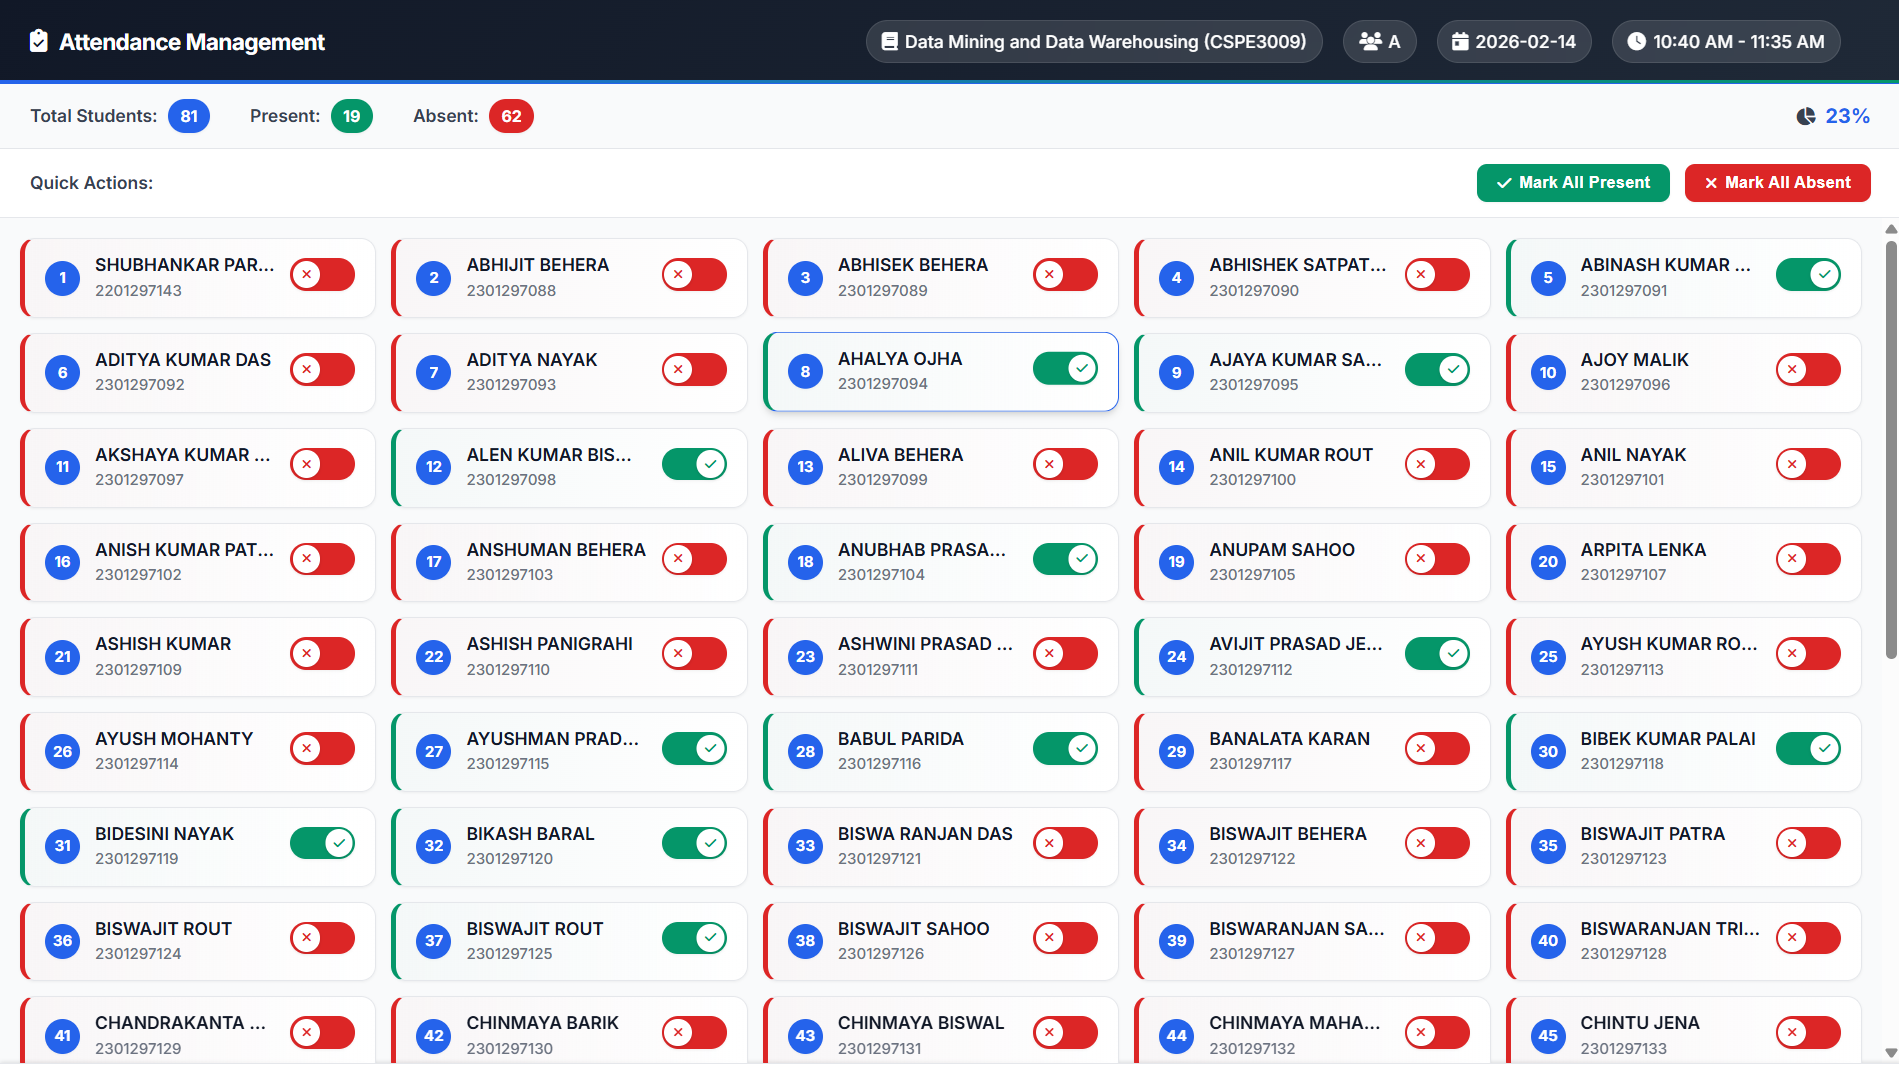Image resolution: width=1899 pixels, height=1075 pixels.
Task: Open the section A selector
Action: pos(1379,41)
